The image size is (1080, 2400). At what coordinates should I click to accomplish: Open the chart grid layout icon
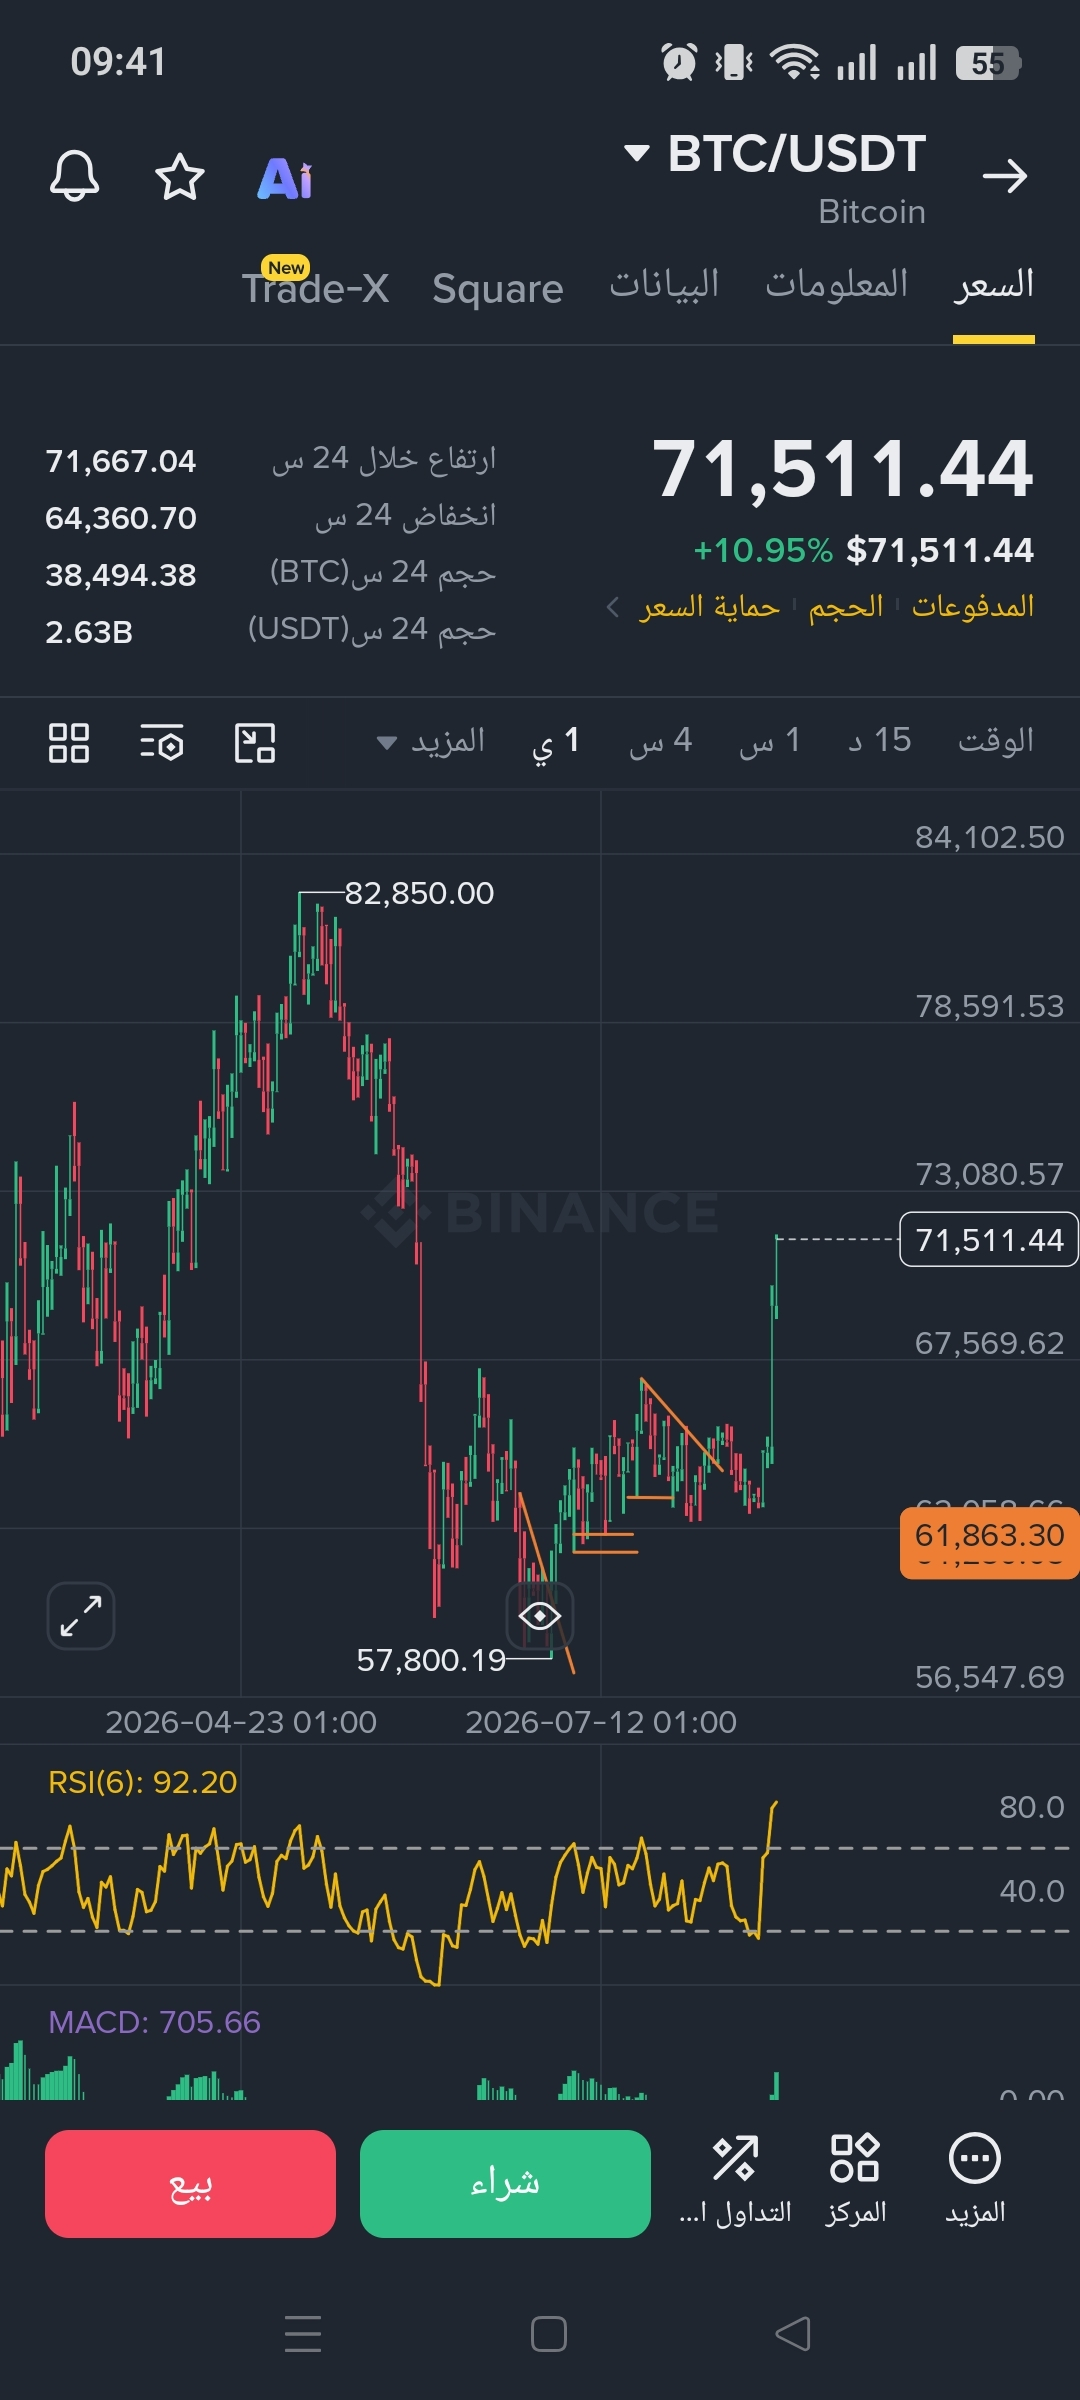(69, 743)
